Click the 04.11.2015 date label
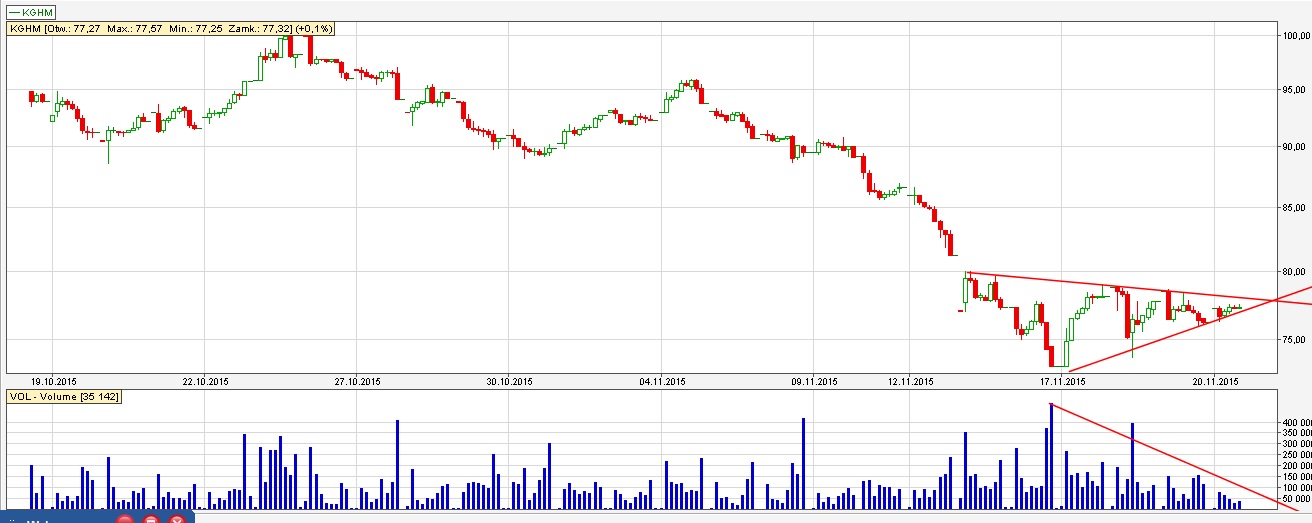The height and width of the screenshot is (523, 1312). [661, 381]
